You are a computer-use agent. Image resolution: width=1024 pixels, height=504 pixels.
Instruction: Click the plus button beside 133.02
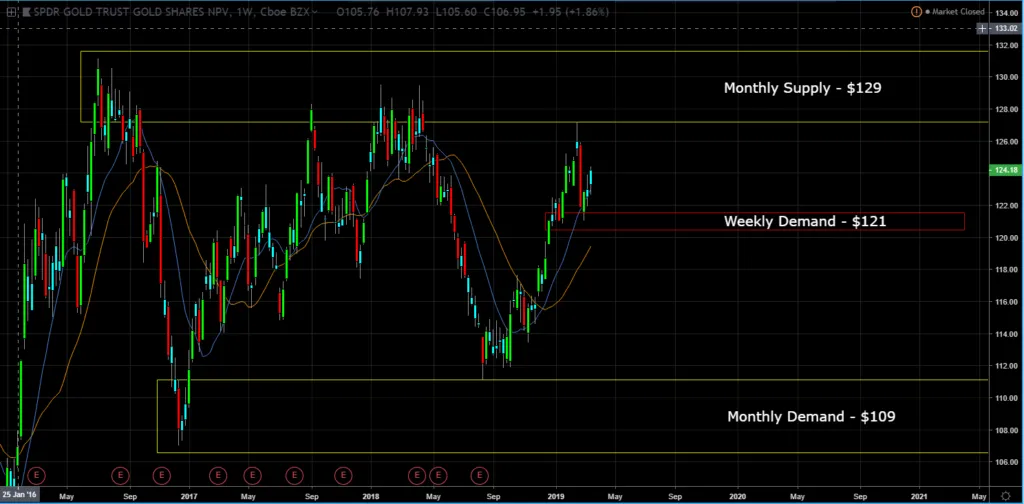(982, 28)
